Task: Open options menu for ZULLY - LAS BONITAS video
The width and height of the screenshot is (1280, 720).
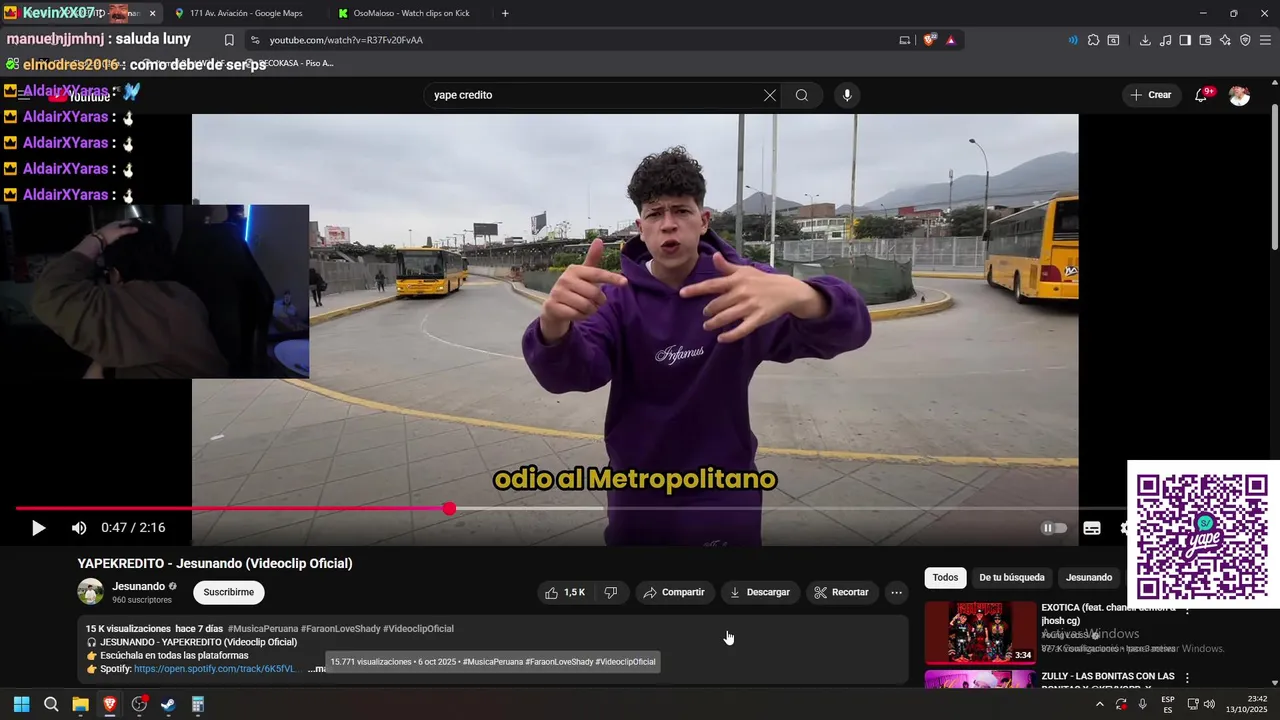Action: (1187, 678)
